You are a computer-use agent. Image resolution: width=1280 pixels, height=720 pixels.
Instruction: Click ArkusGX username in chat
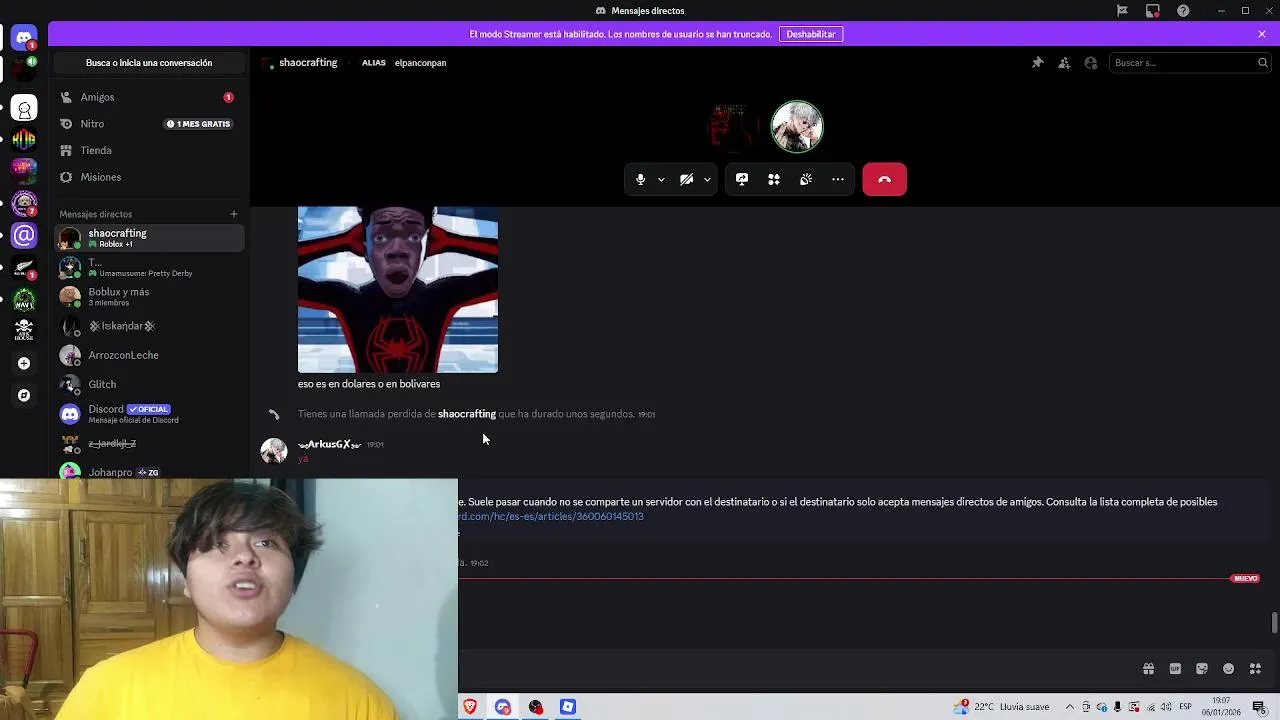click(x=329, y=444)
